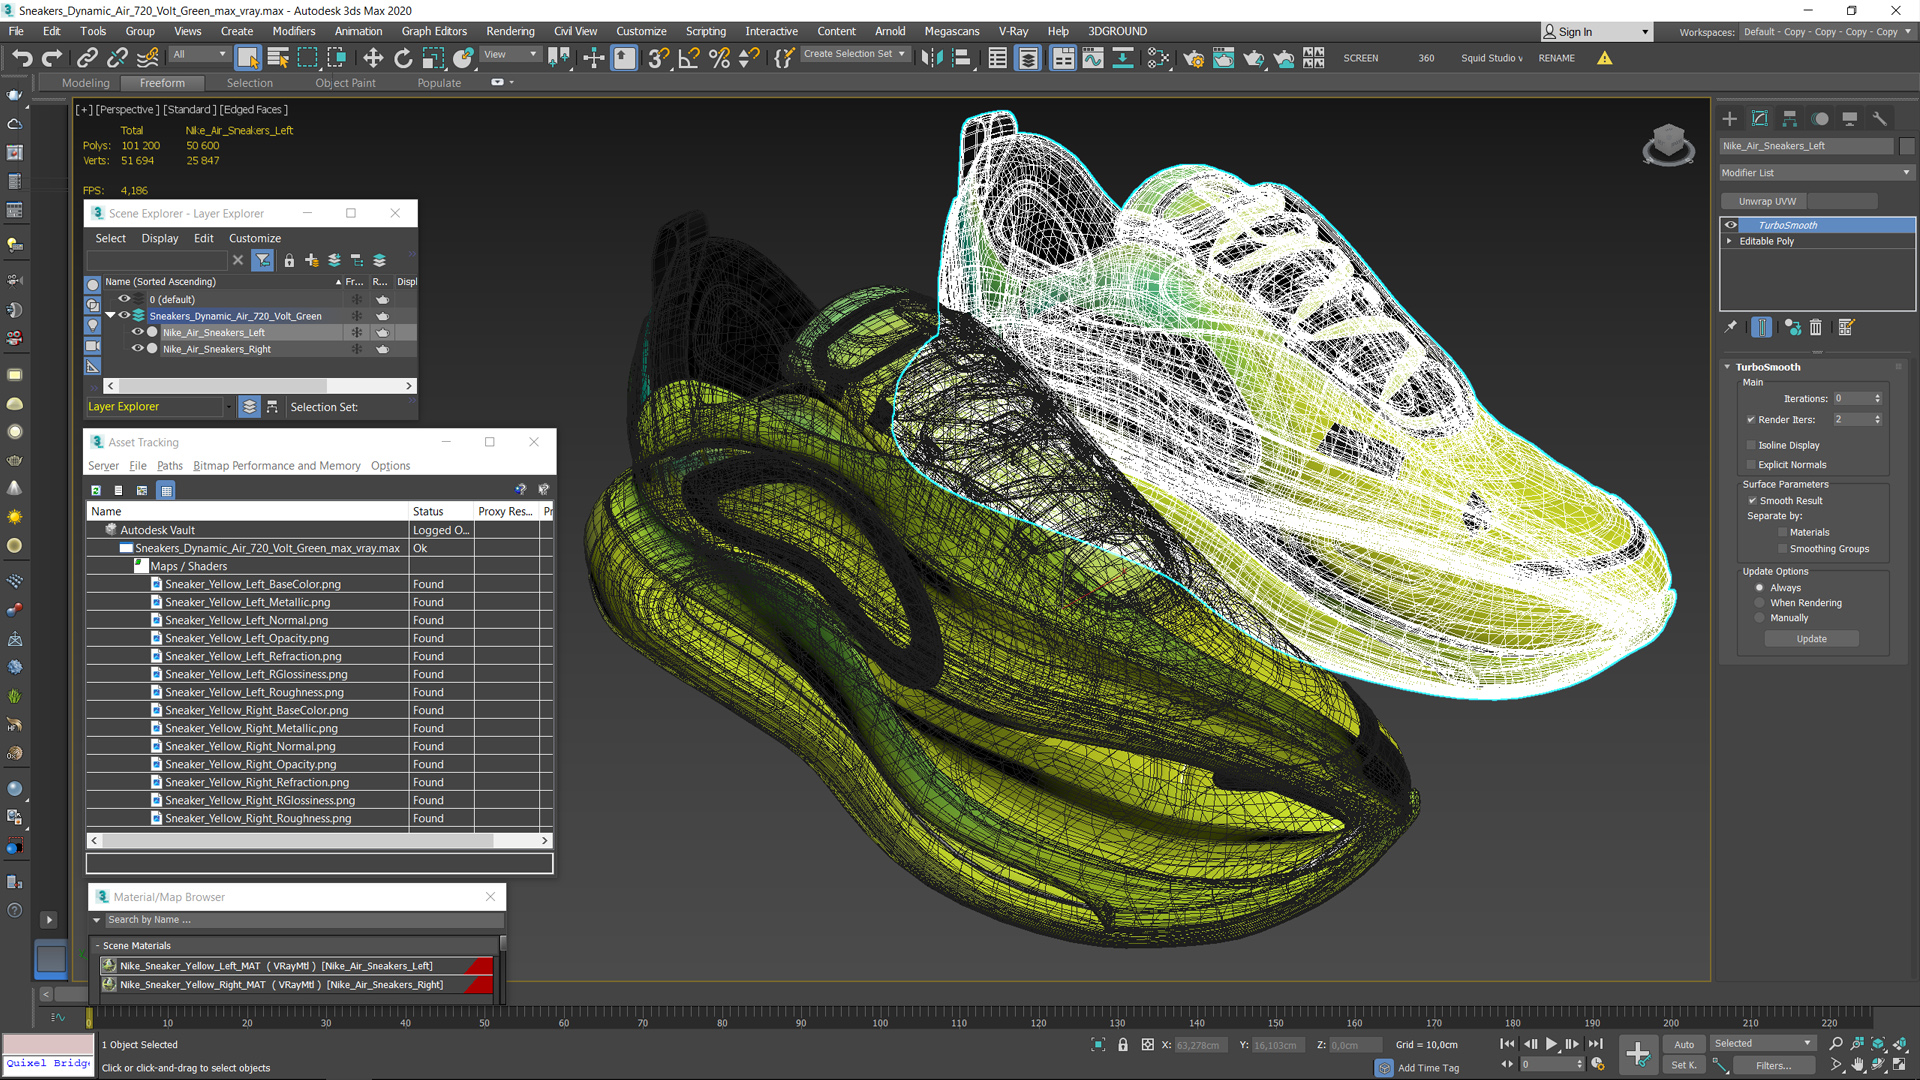The width and height of the screenshot is (1920, 1080).
Task: Click the Redo arrow icon
Action: [x=52, y=58]
